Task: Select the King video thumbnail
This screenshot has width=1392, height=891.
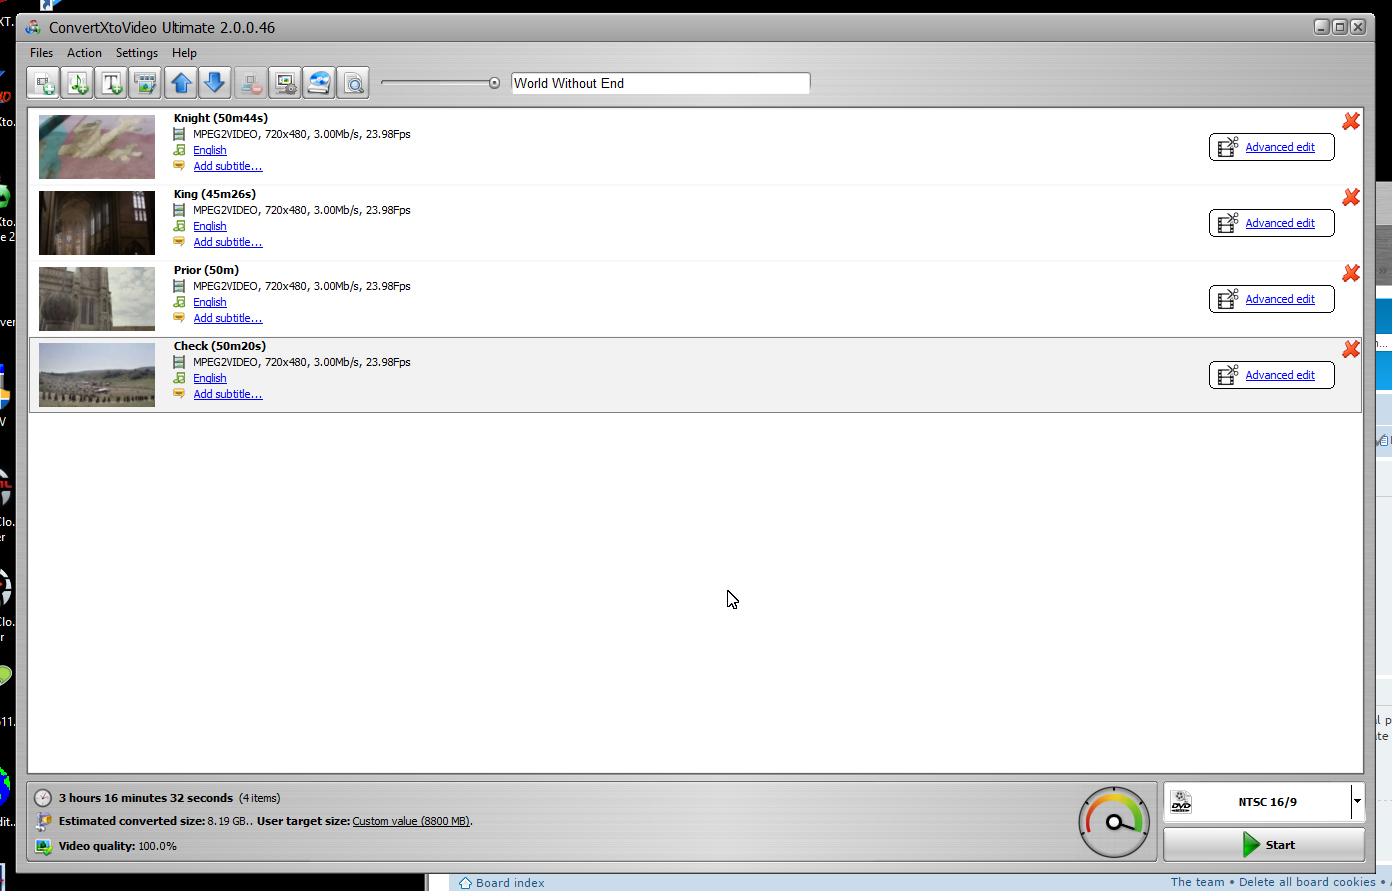Action: coord(97,223)
